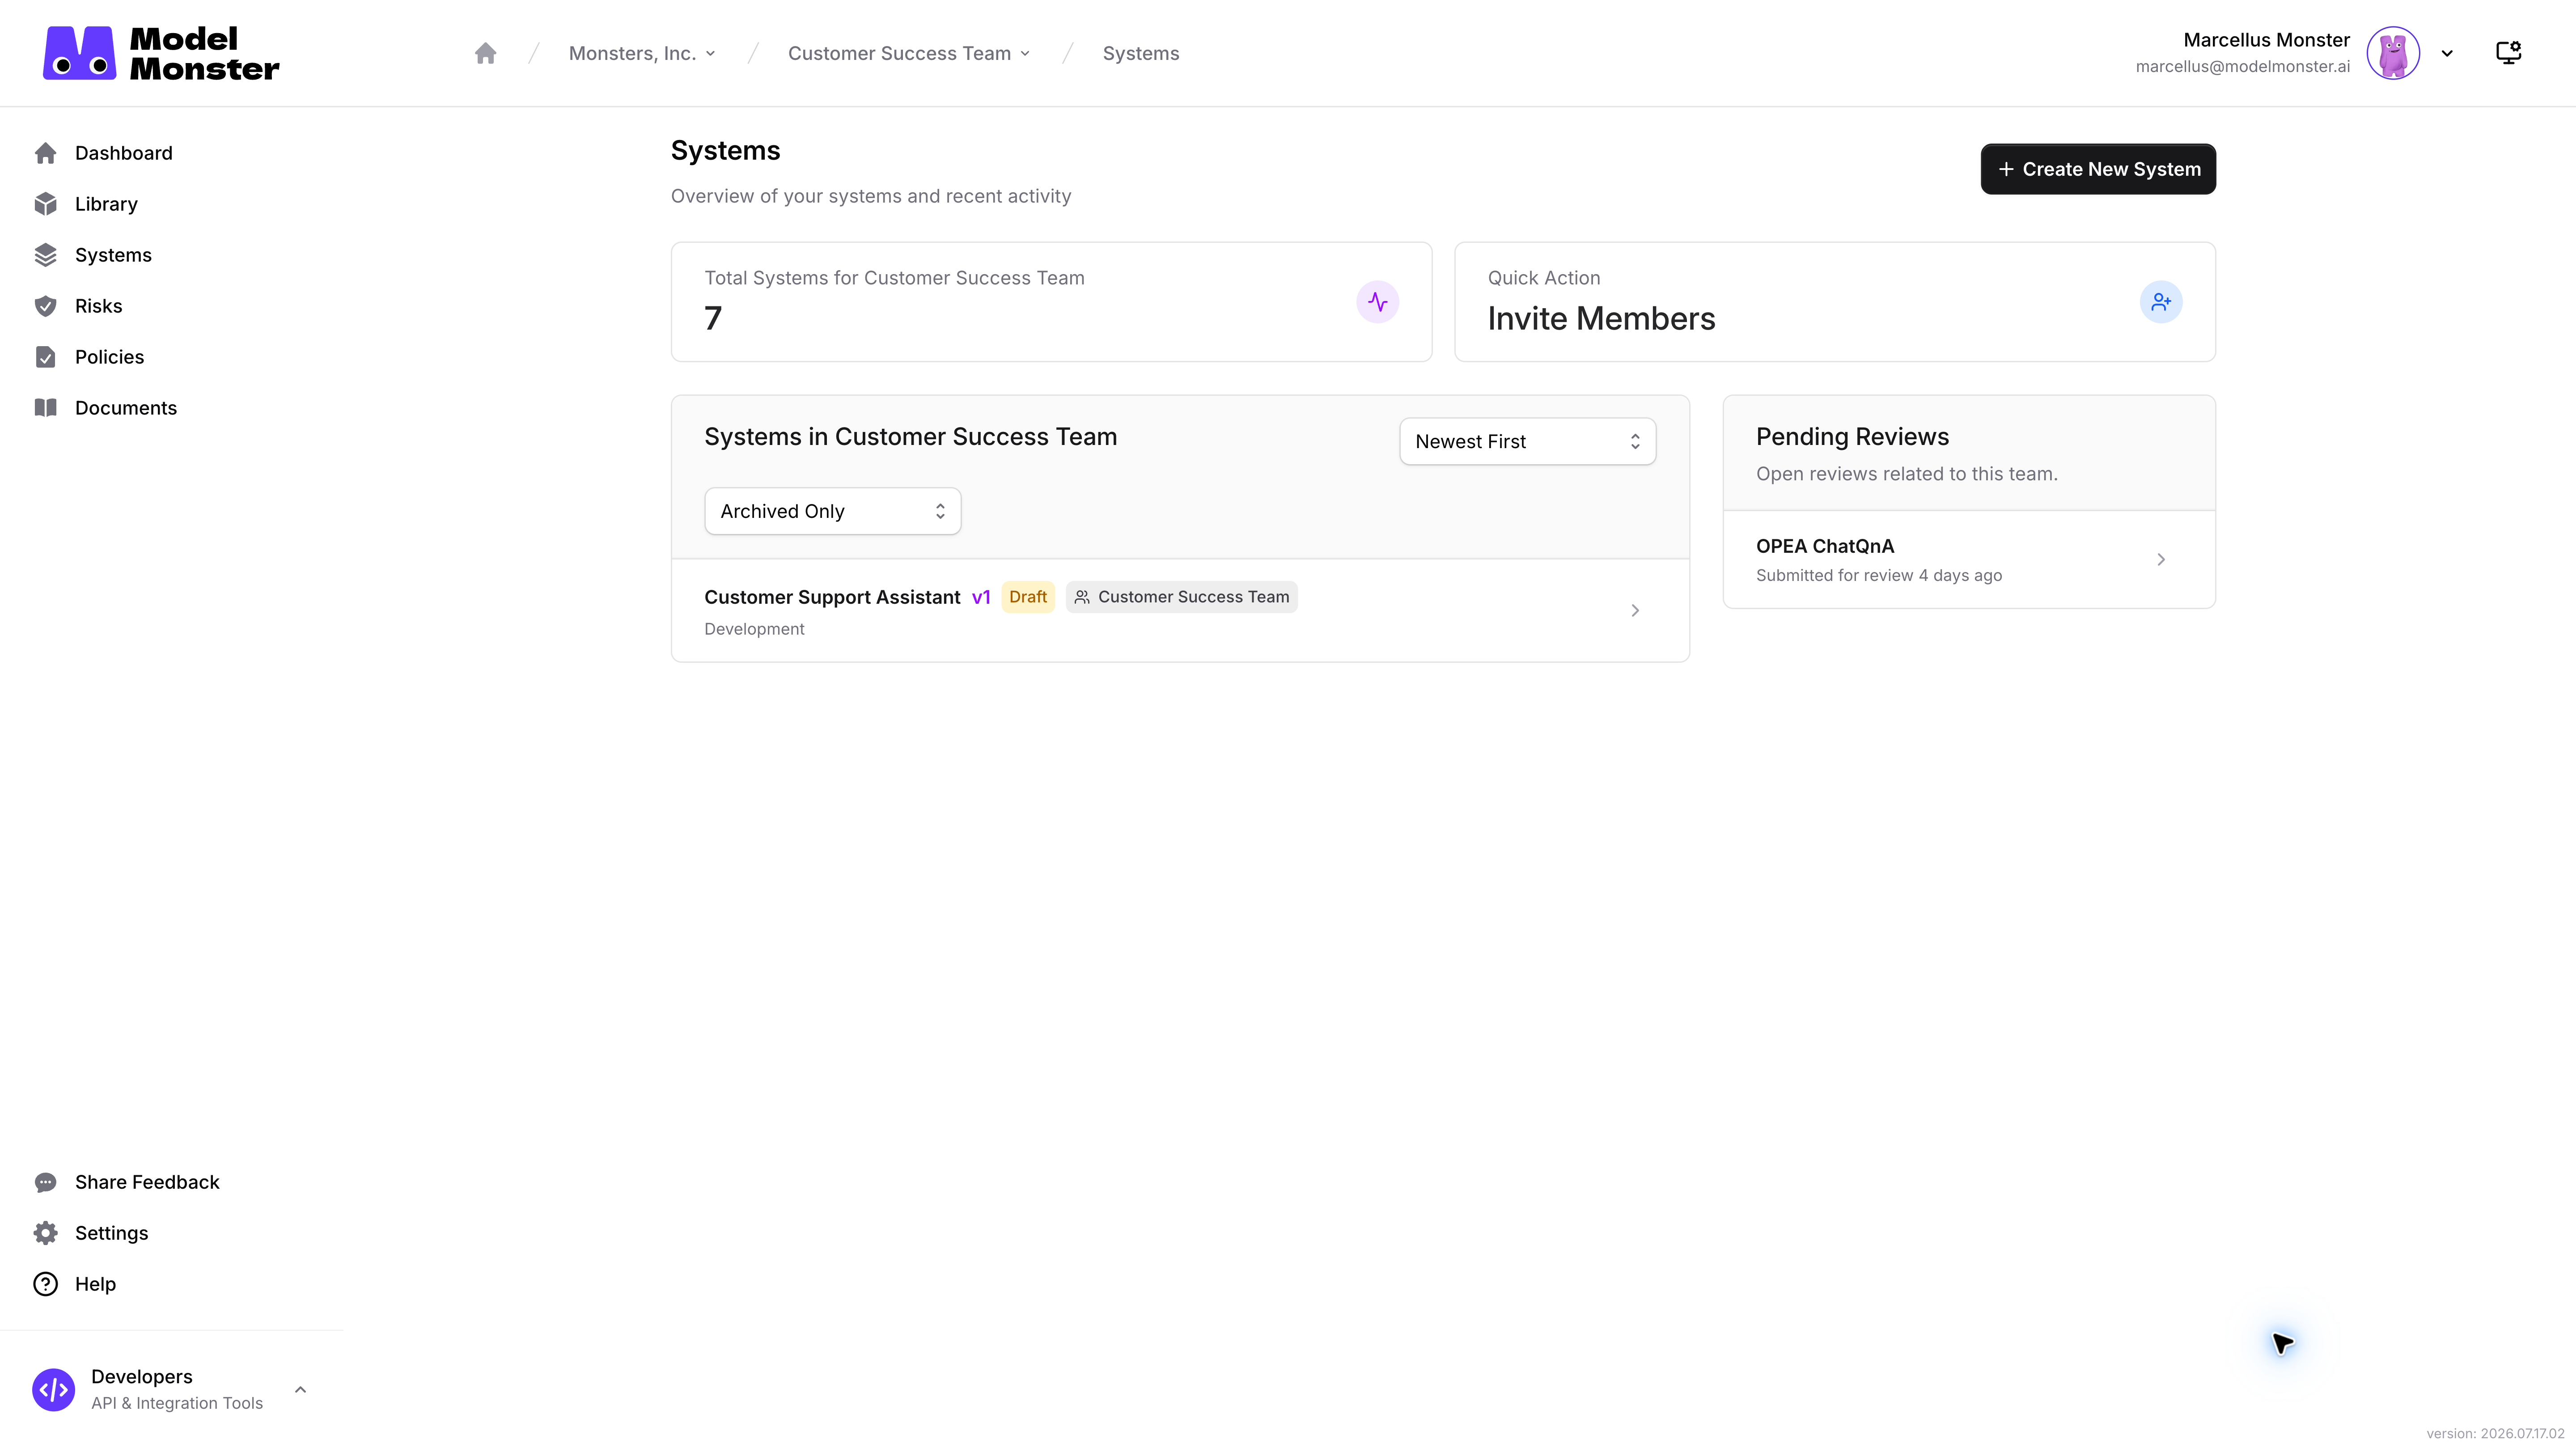Open the home breadcrumb icon
The height and width of the screenshot is (1449, 2576).
(485, 53)
